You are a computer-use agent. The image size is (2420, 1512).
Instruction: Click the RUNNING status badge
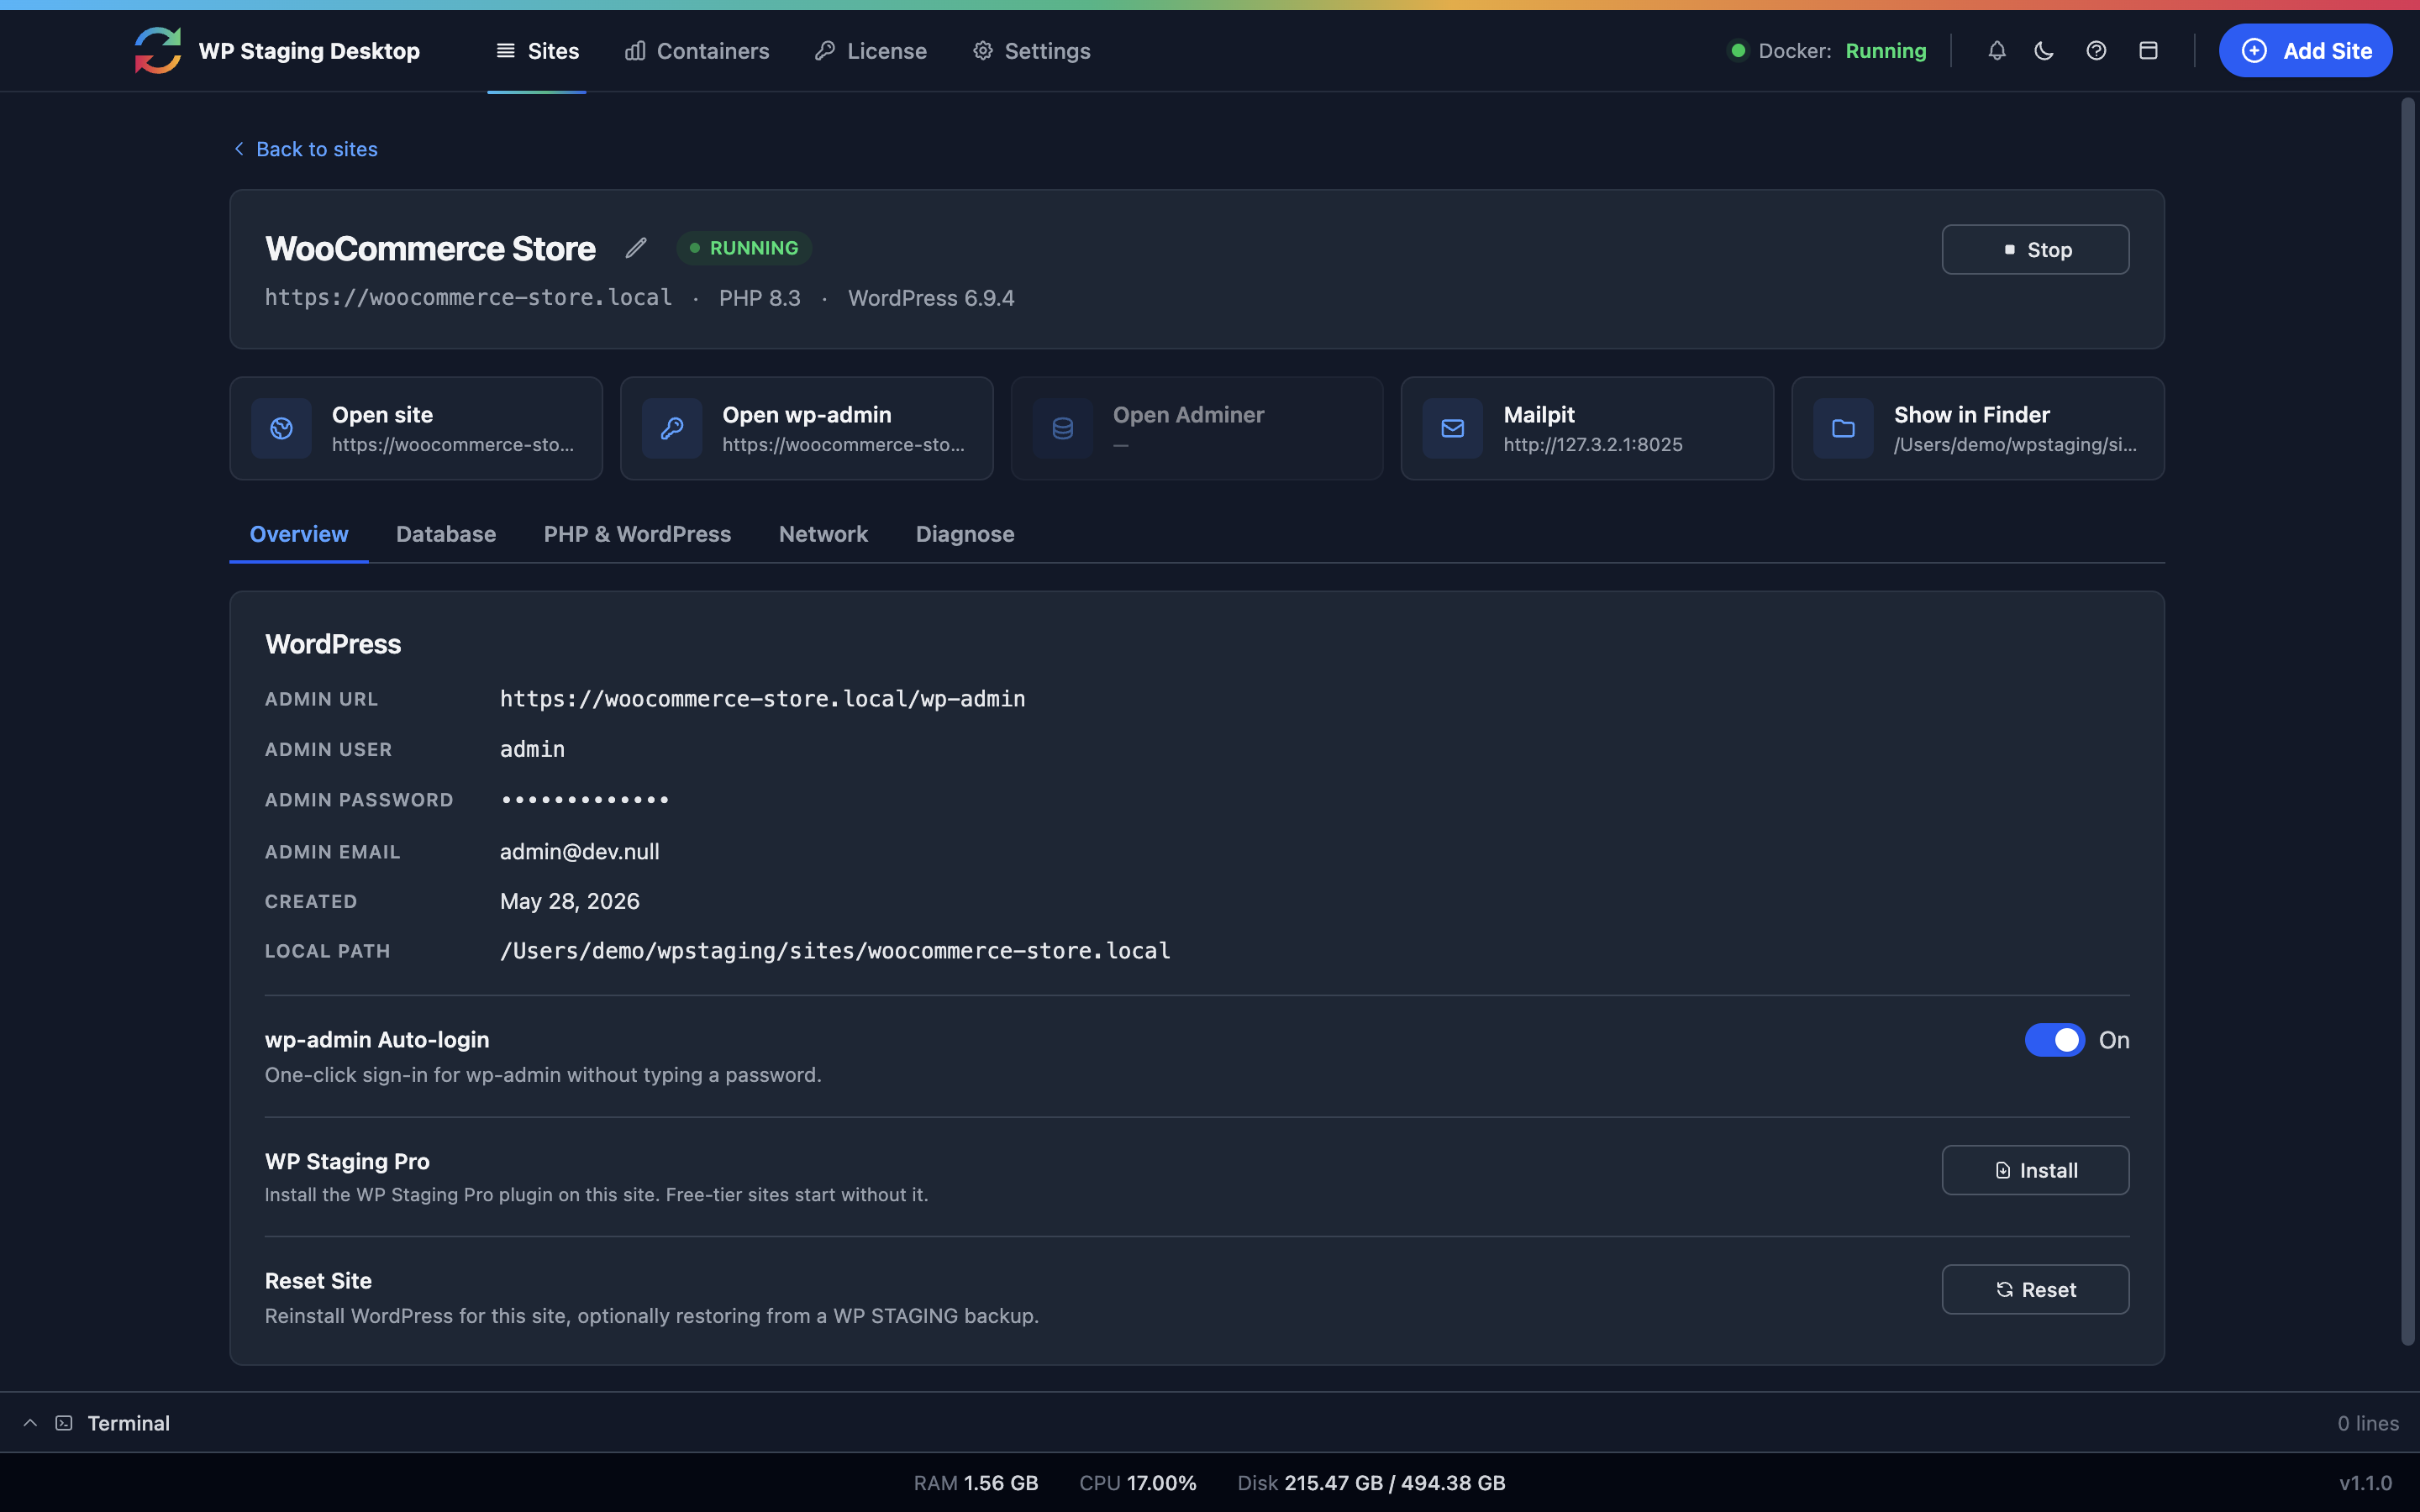(x=744, y=248)
